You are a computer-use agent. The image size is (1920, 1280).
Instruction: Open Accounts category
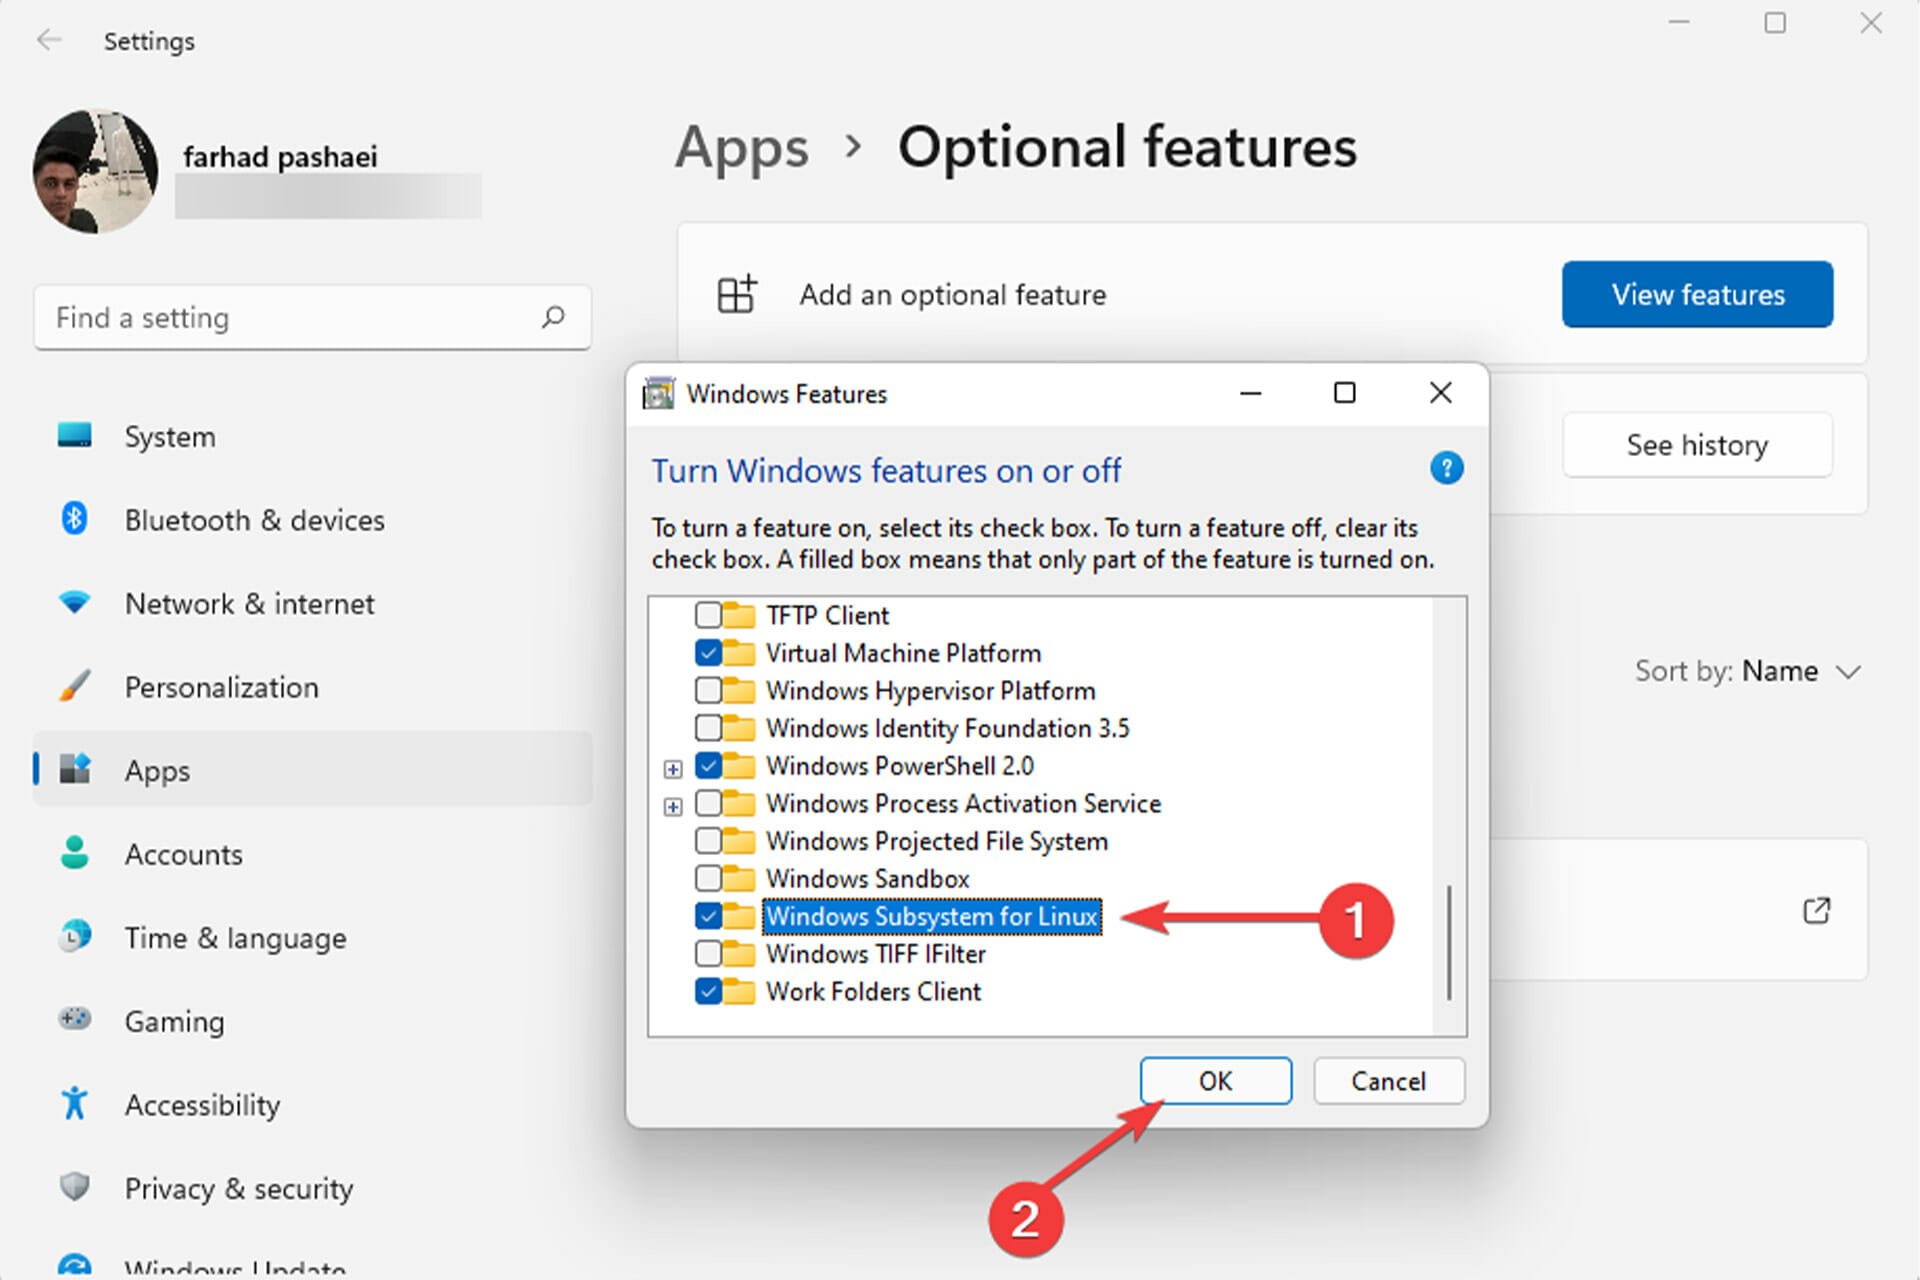click(312, 853)
